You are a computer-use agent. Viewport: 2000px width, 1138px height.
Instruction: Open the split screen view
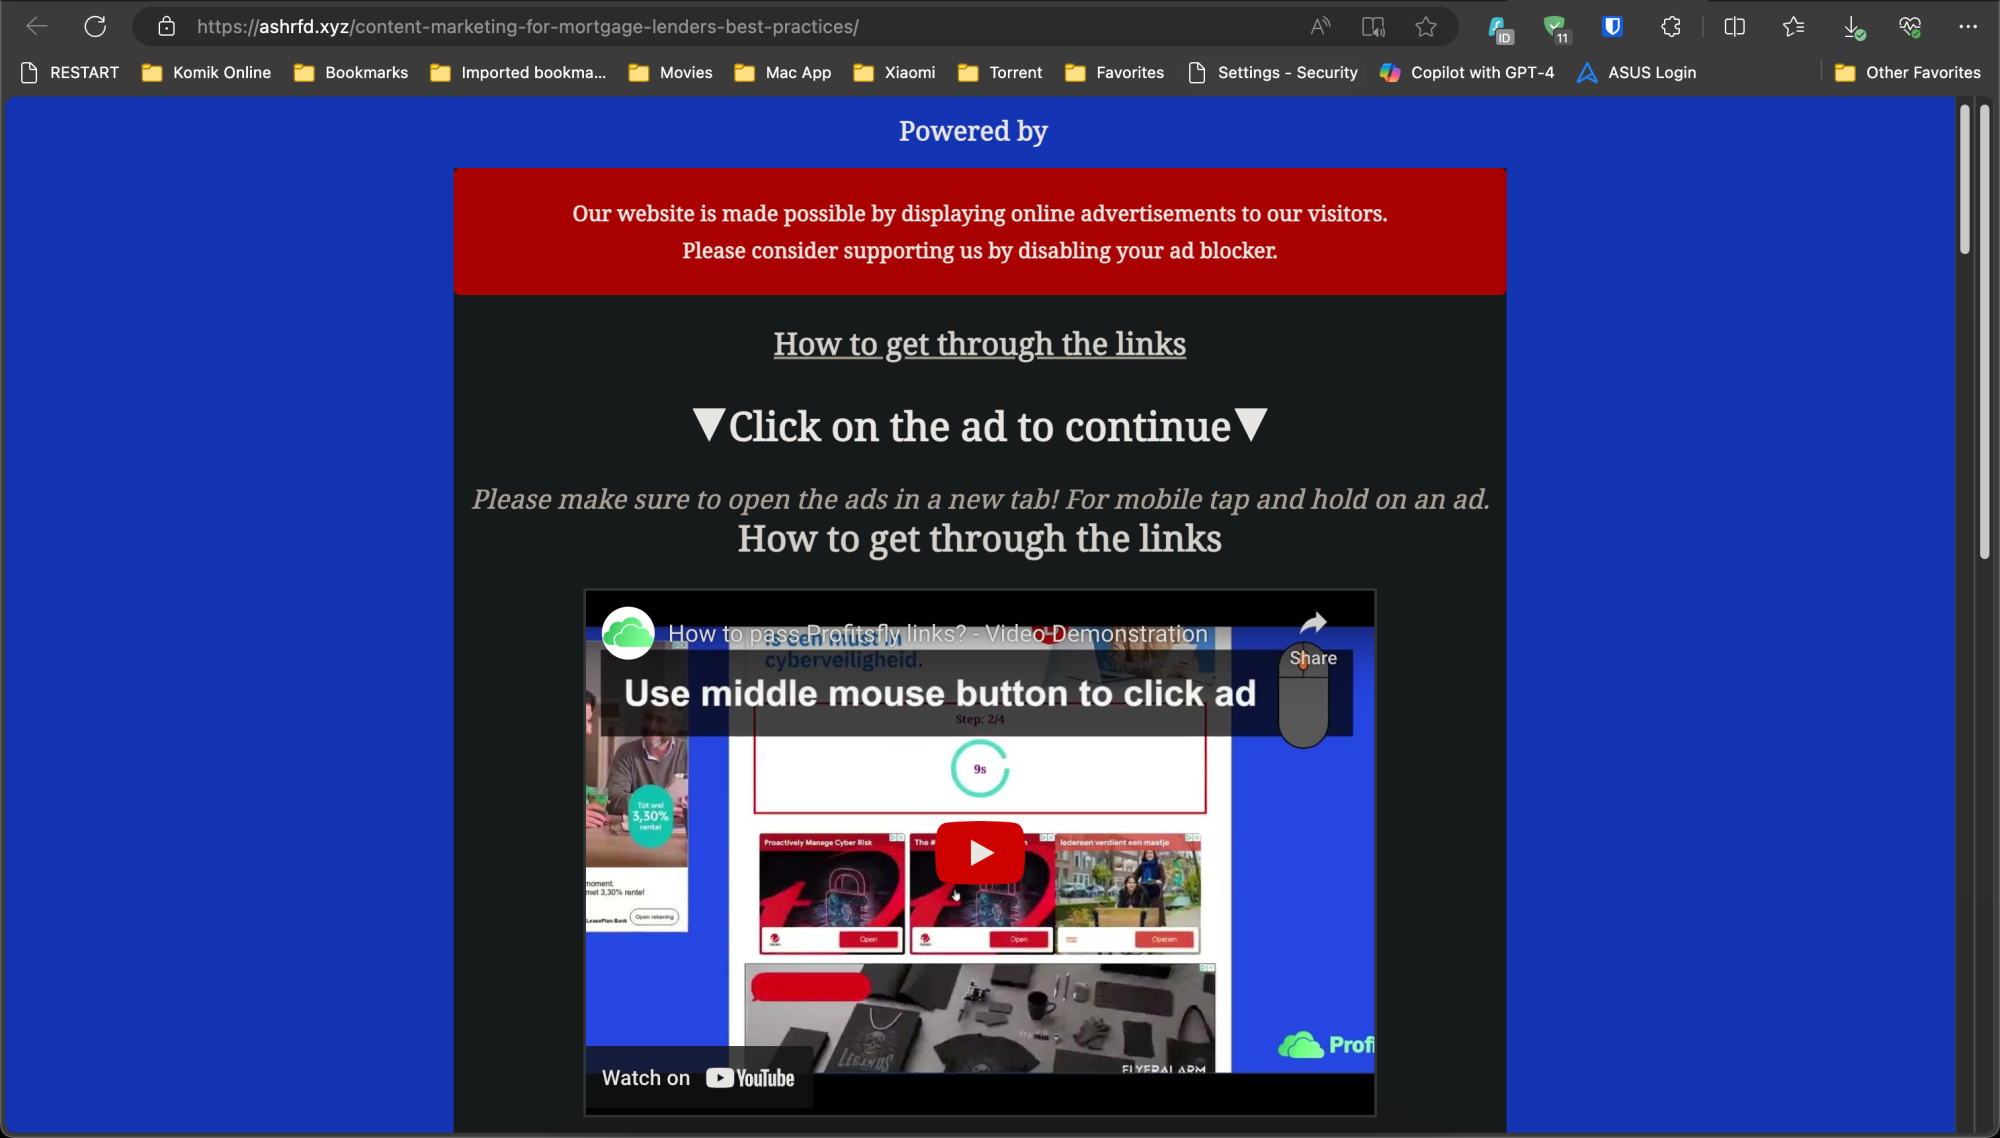(1734, 27)
